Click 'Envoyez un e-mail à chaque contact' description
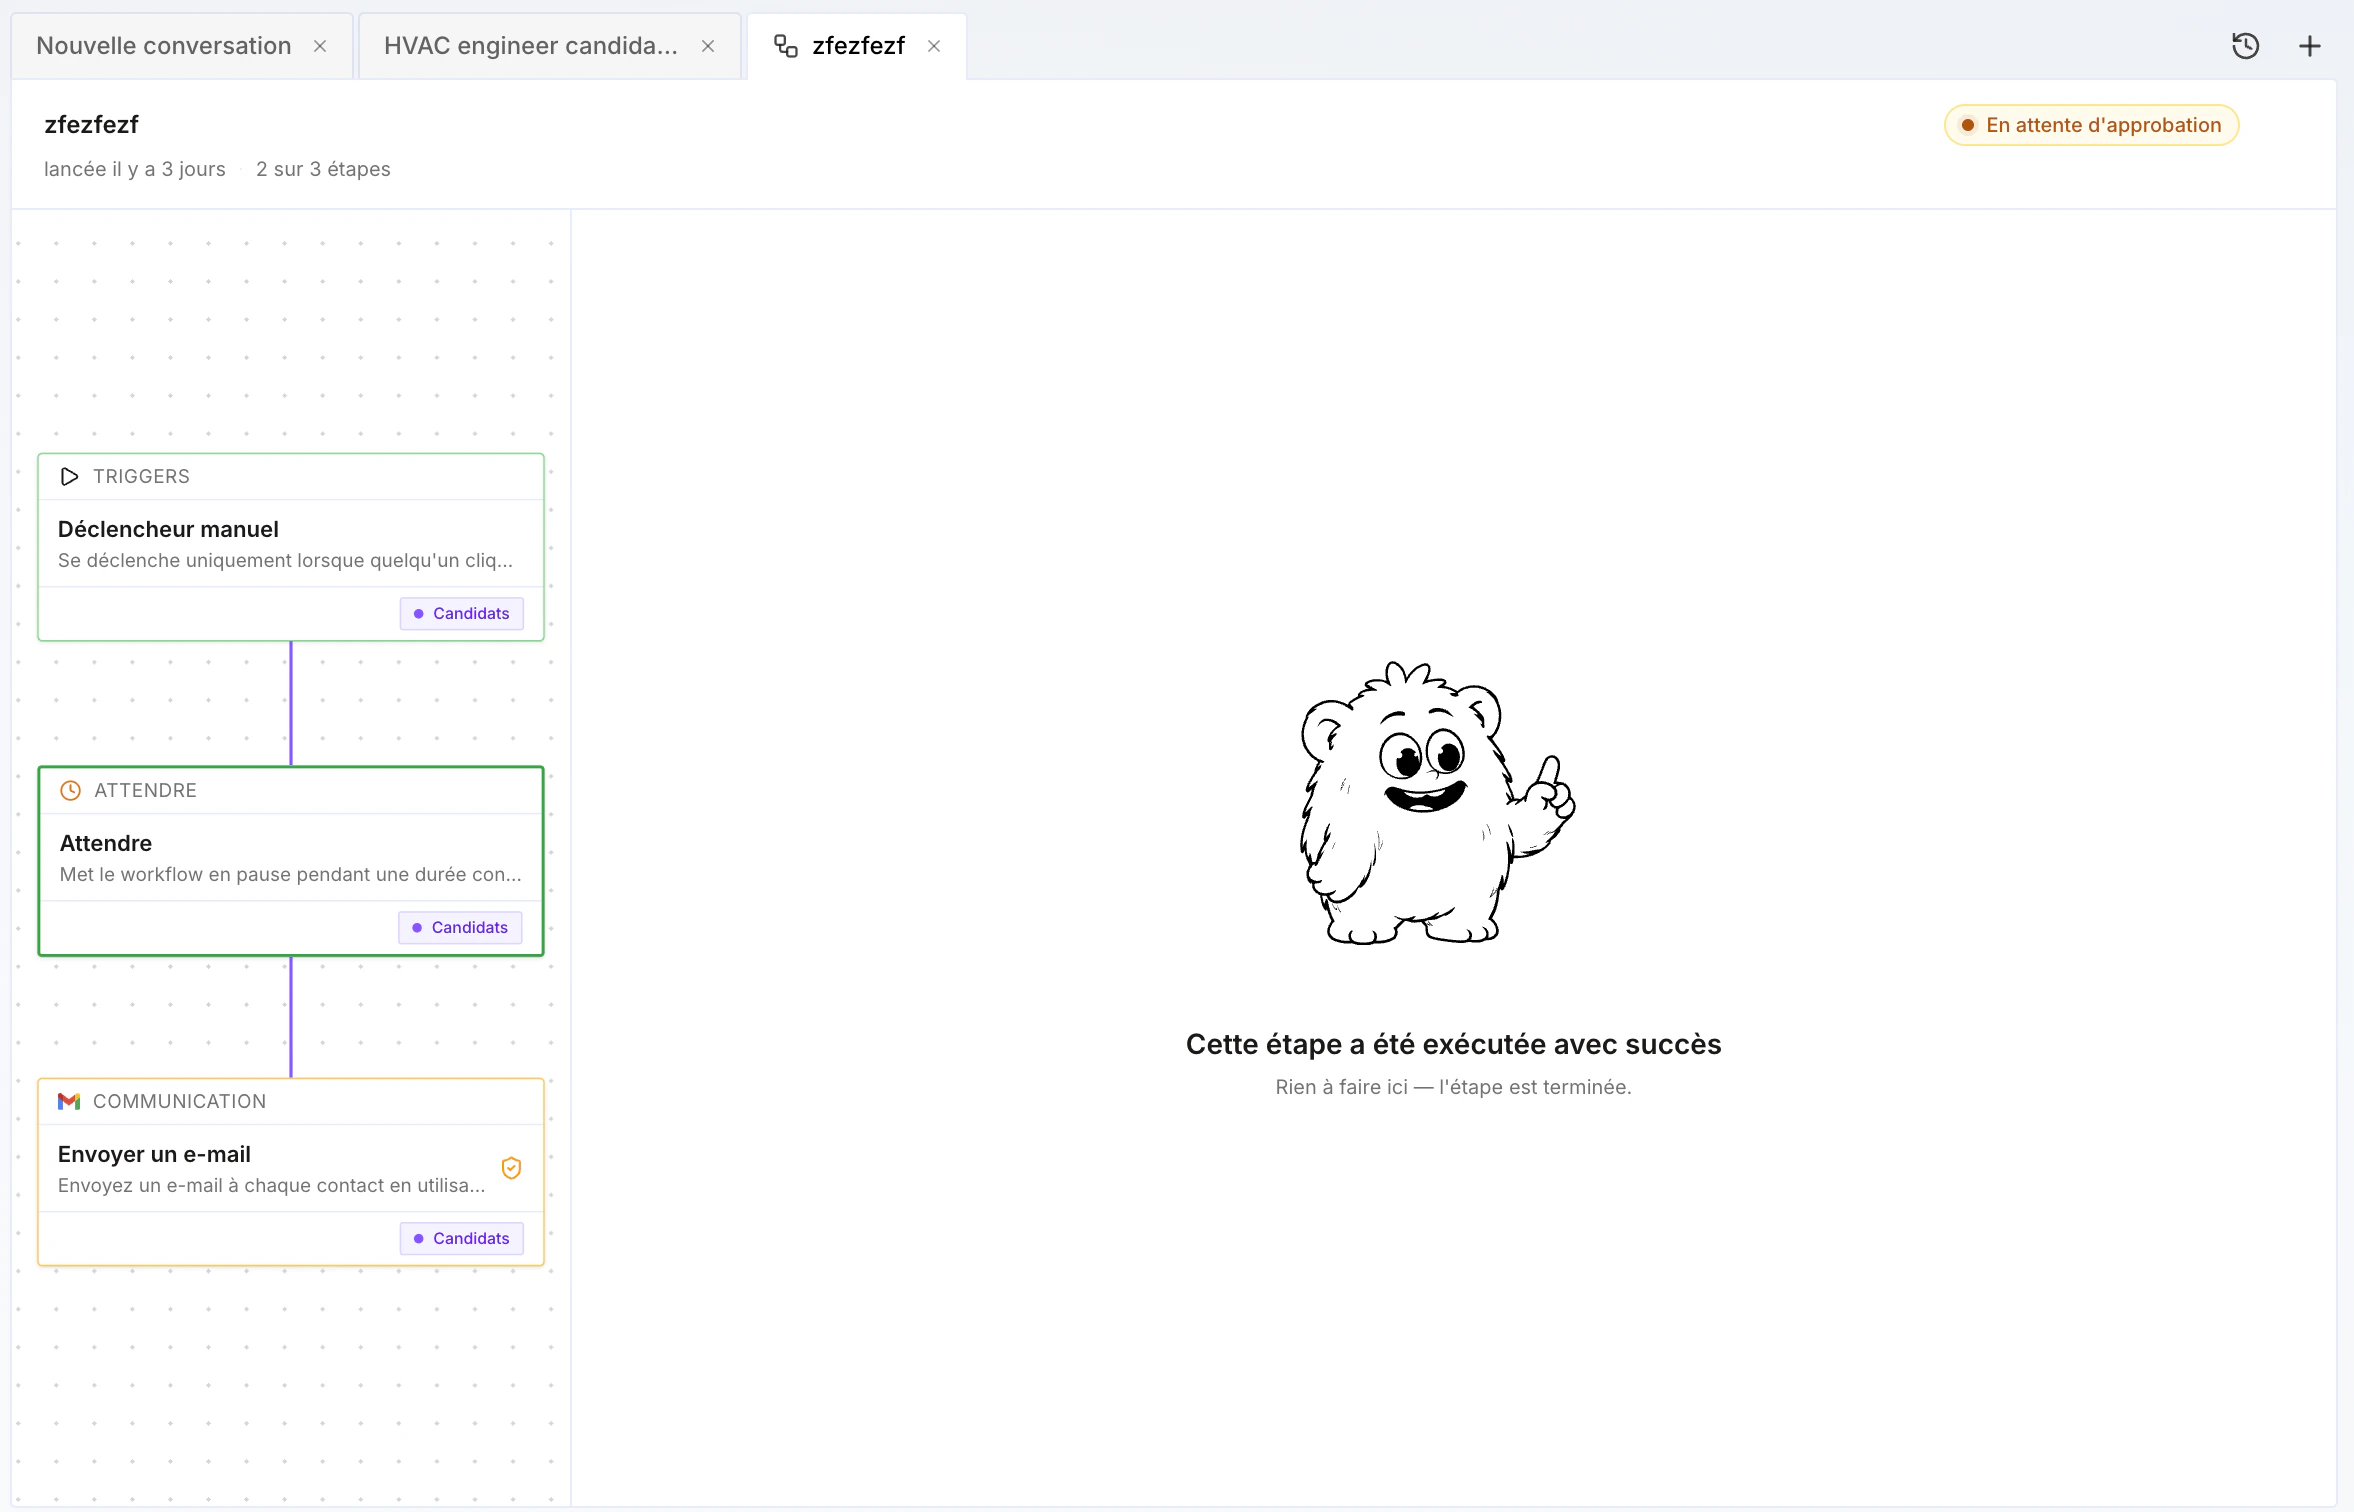The width and height of the screenshot is (2354, 1512). [271, 1185]
